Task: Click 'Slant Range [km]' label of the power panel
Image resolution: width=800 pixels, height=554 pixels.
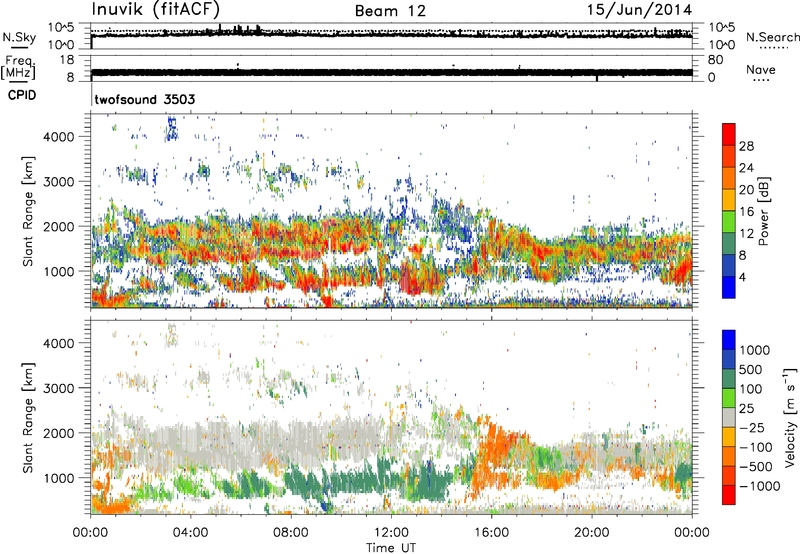Action: click(x=29, y=211)
